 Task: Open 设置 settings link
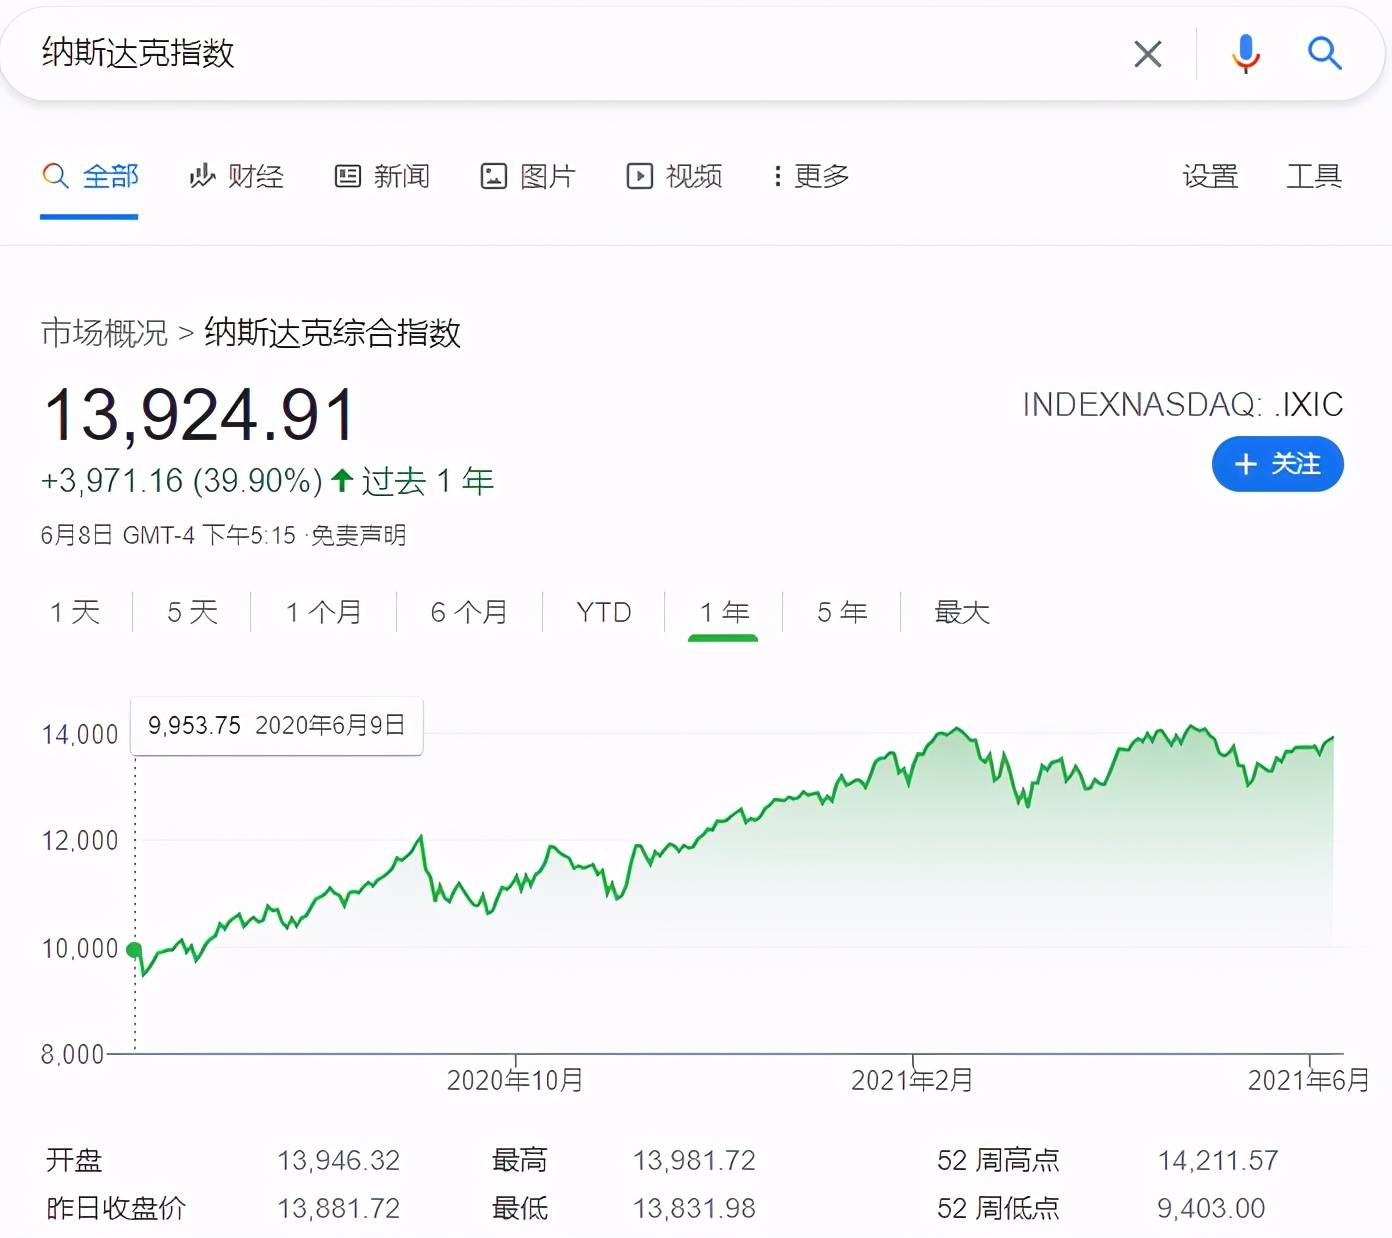[x=1210, y=177]
